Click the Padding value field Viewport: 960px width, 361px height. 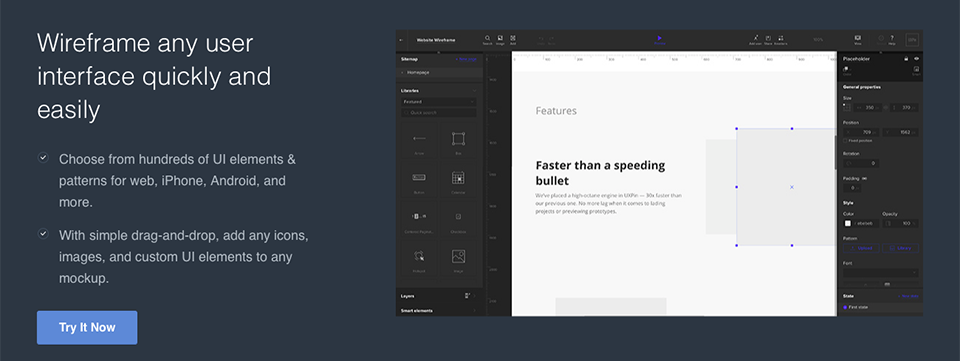pyautogui.click(x=852, y=188)
